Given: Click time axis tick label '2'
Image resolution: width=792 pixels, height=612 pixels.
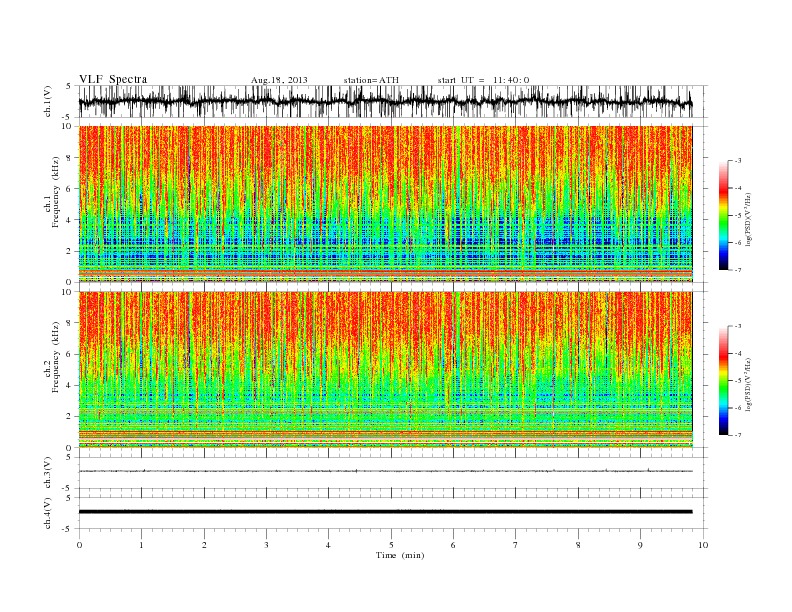Looking at the screenshot, I should pos(204,545).
